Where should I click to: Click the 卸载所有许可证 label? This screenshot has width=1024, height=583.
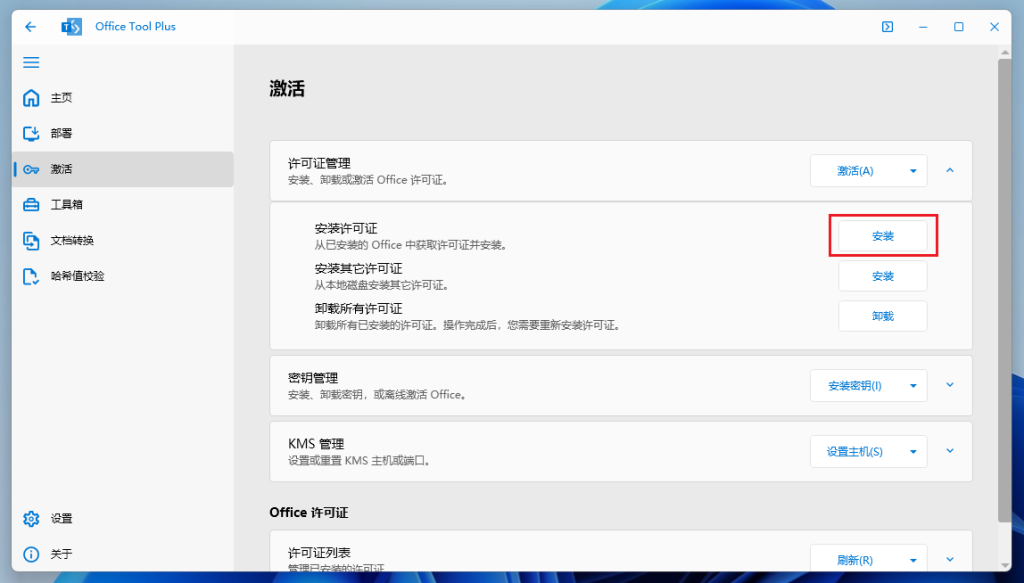coord(359,309)
